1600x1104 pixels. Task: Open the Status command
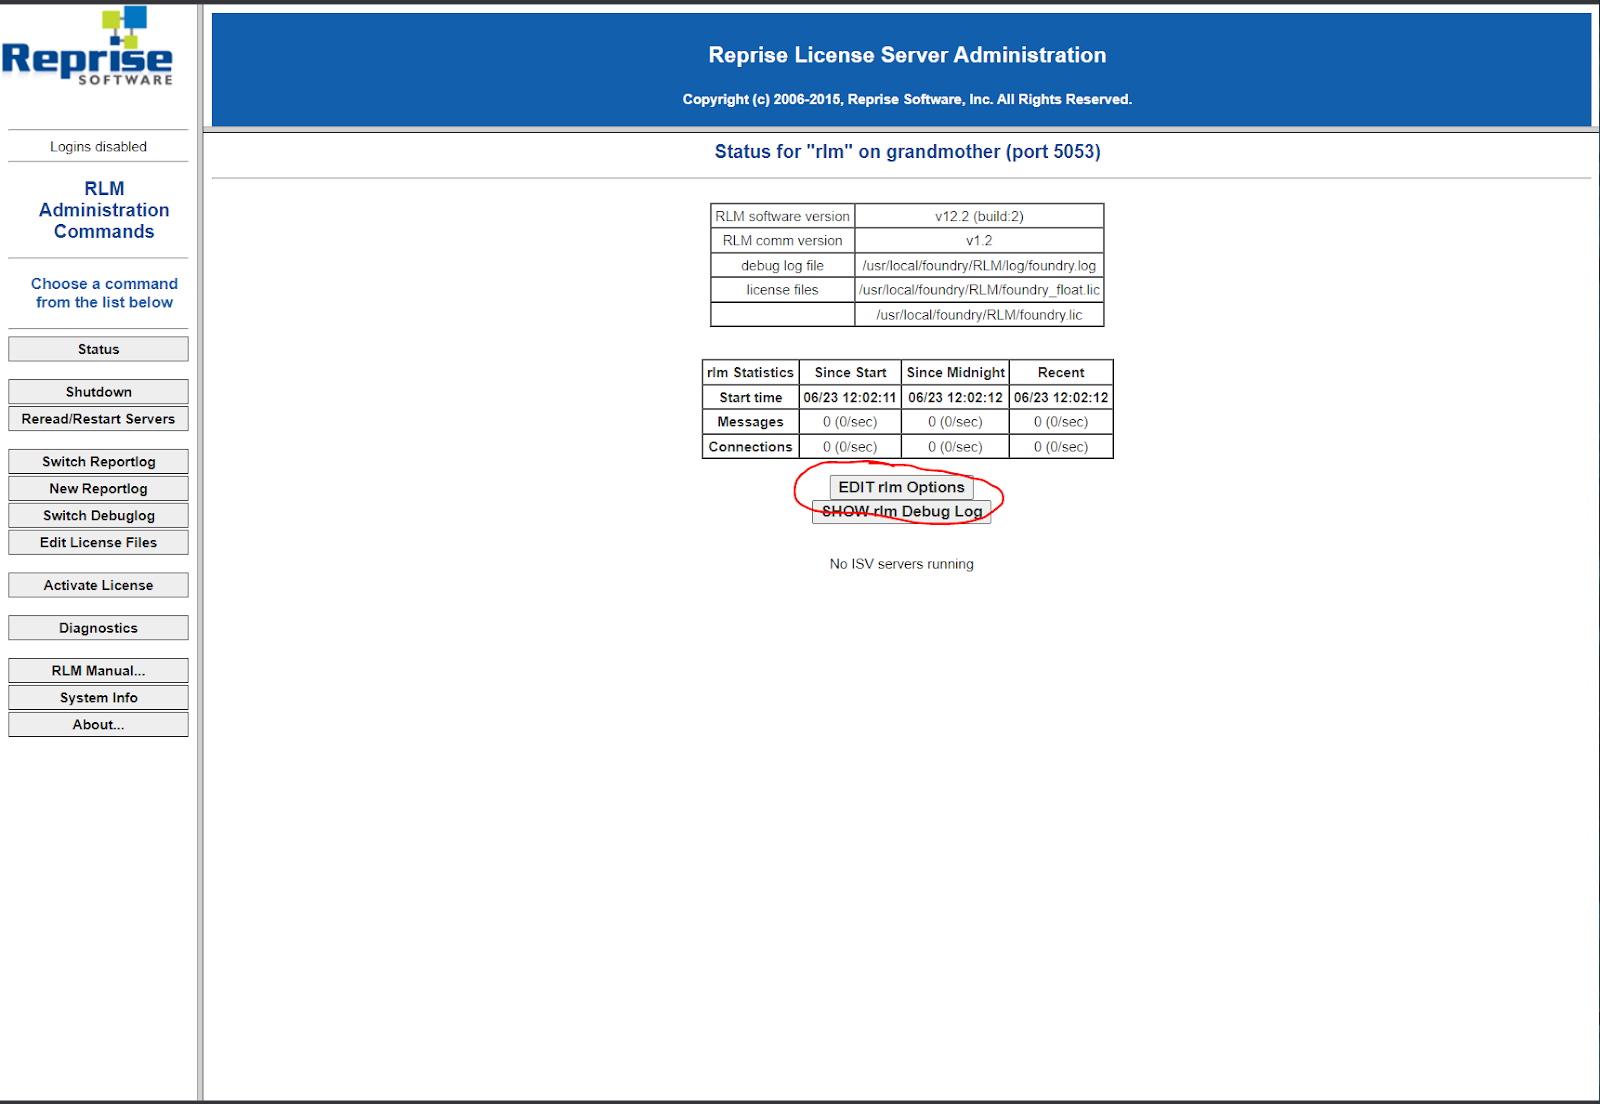pyautogui.click(x=98, y=349)
